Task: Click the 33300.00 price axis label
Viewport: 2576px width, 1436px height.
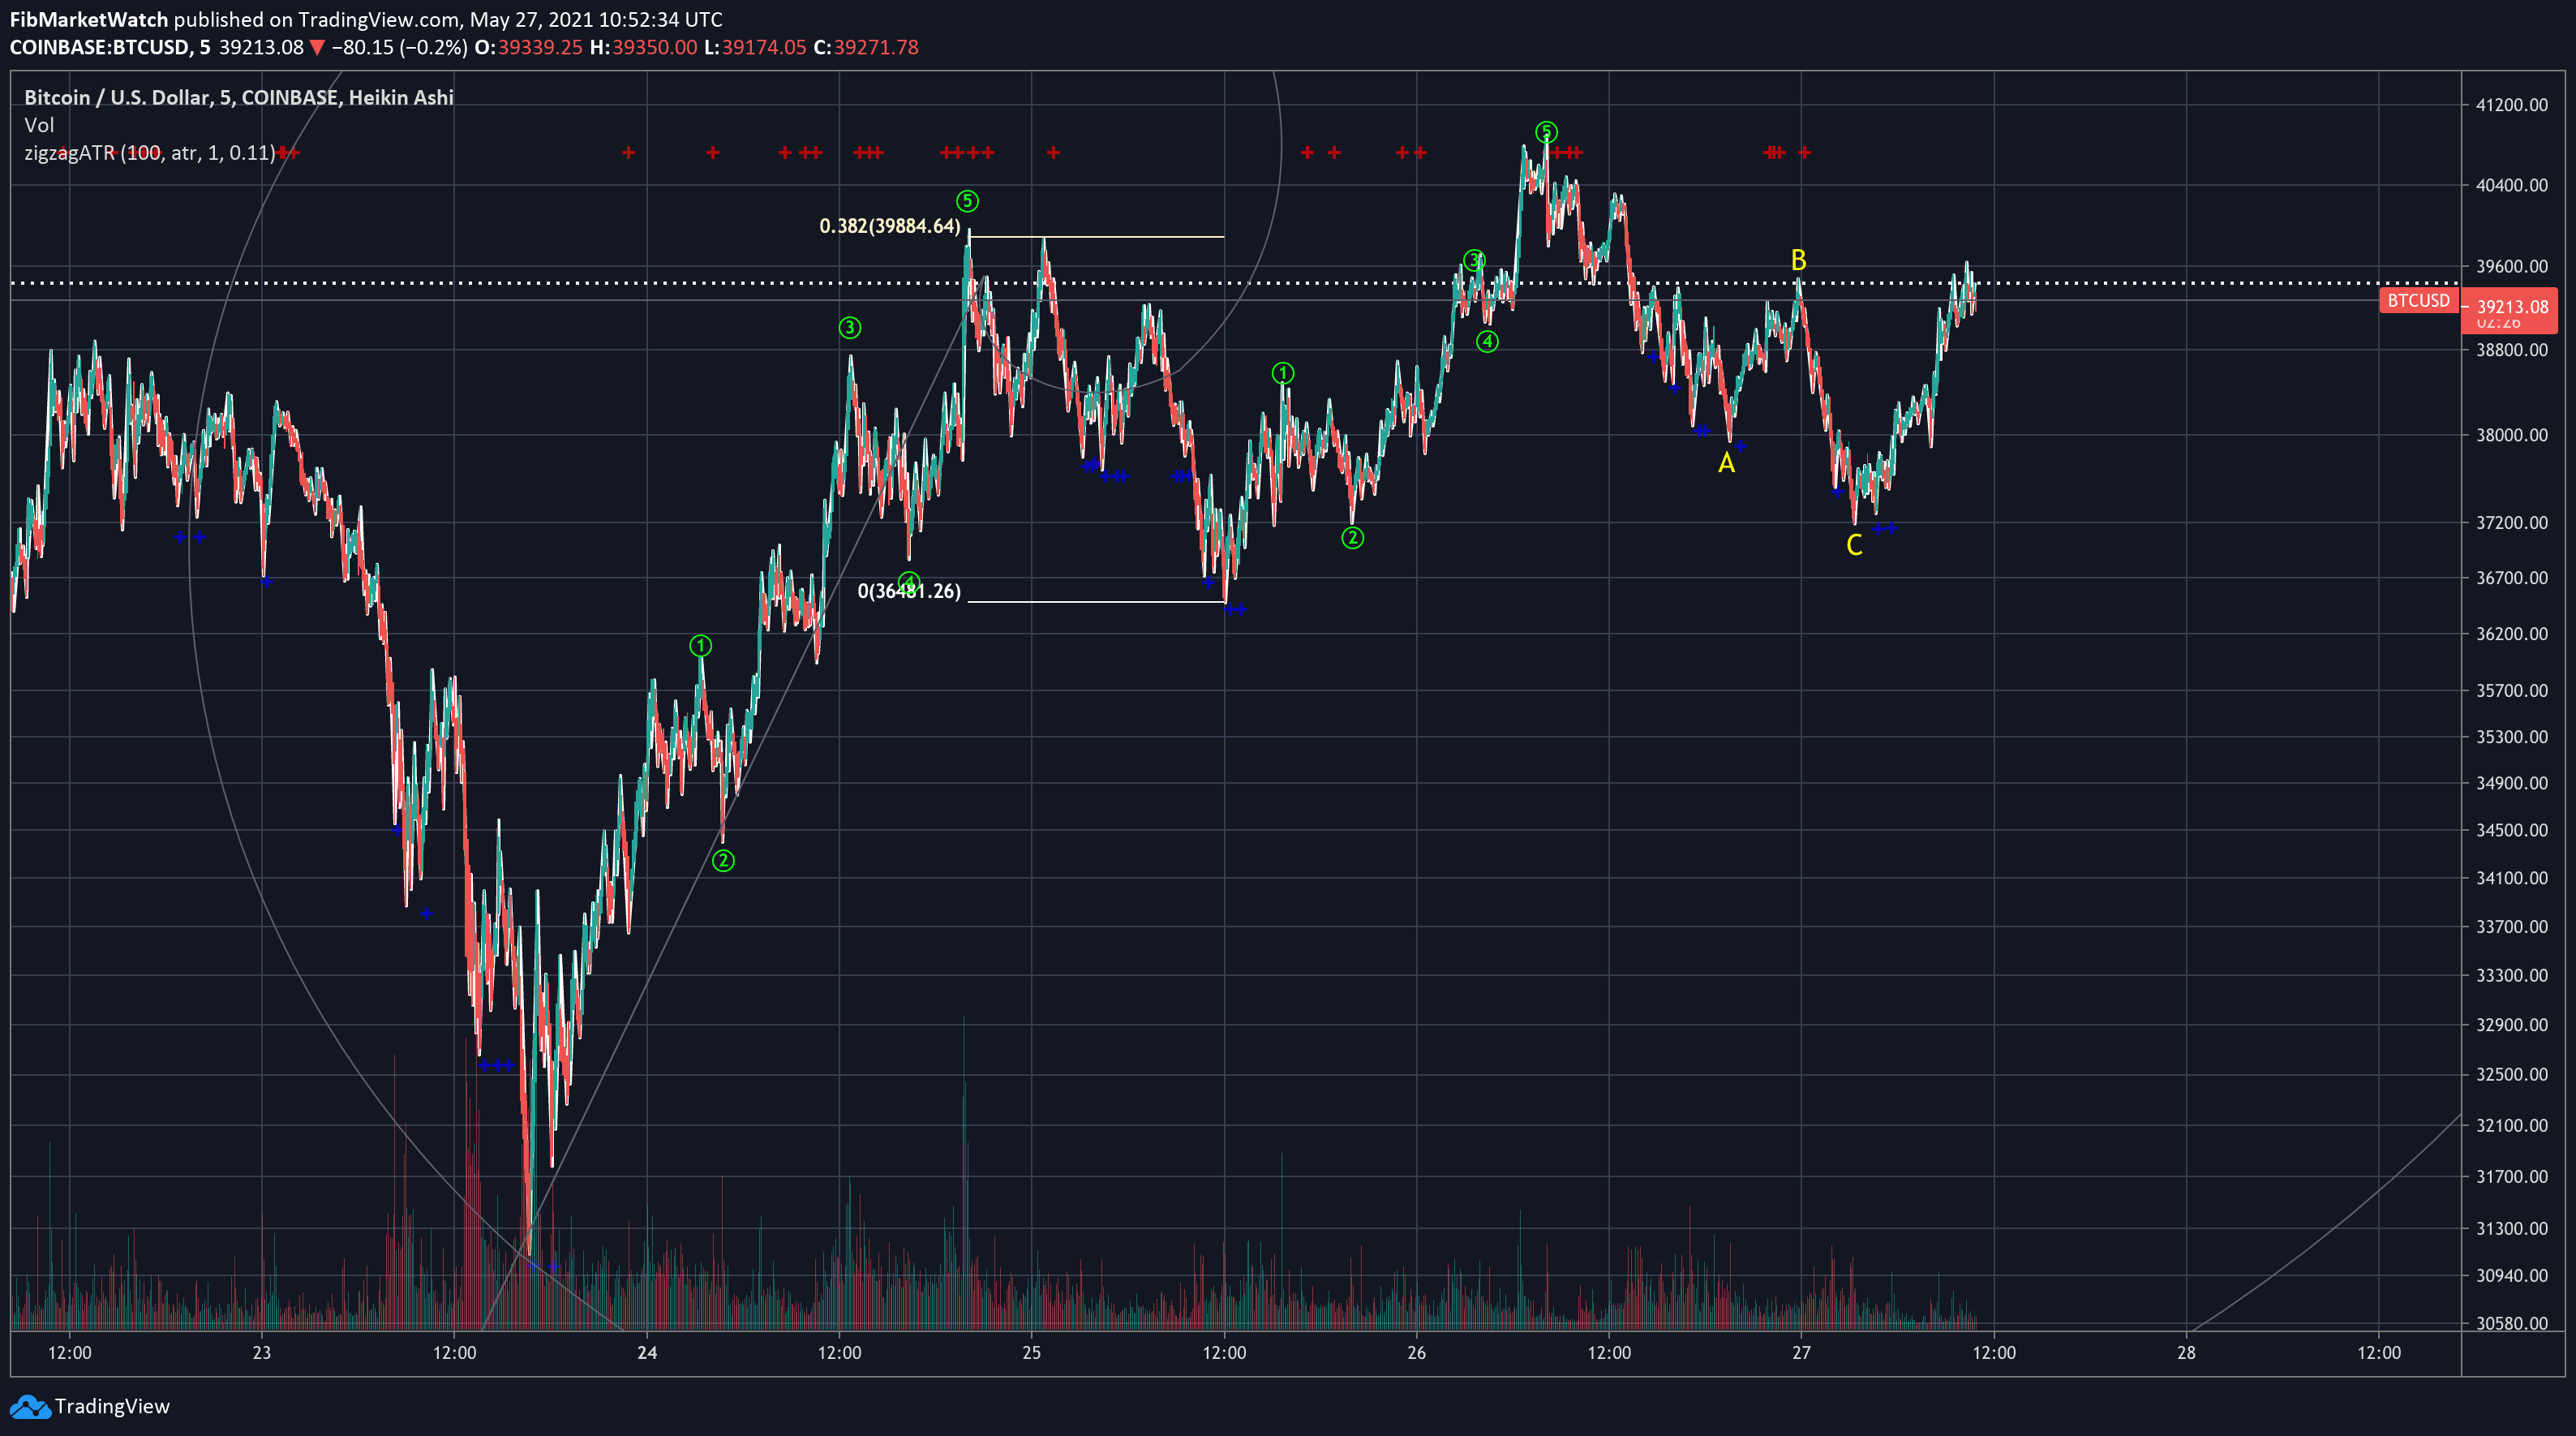Action: pos(2512,975)
